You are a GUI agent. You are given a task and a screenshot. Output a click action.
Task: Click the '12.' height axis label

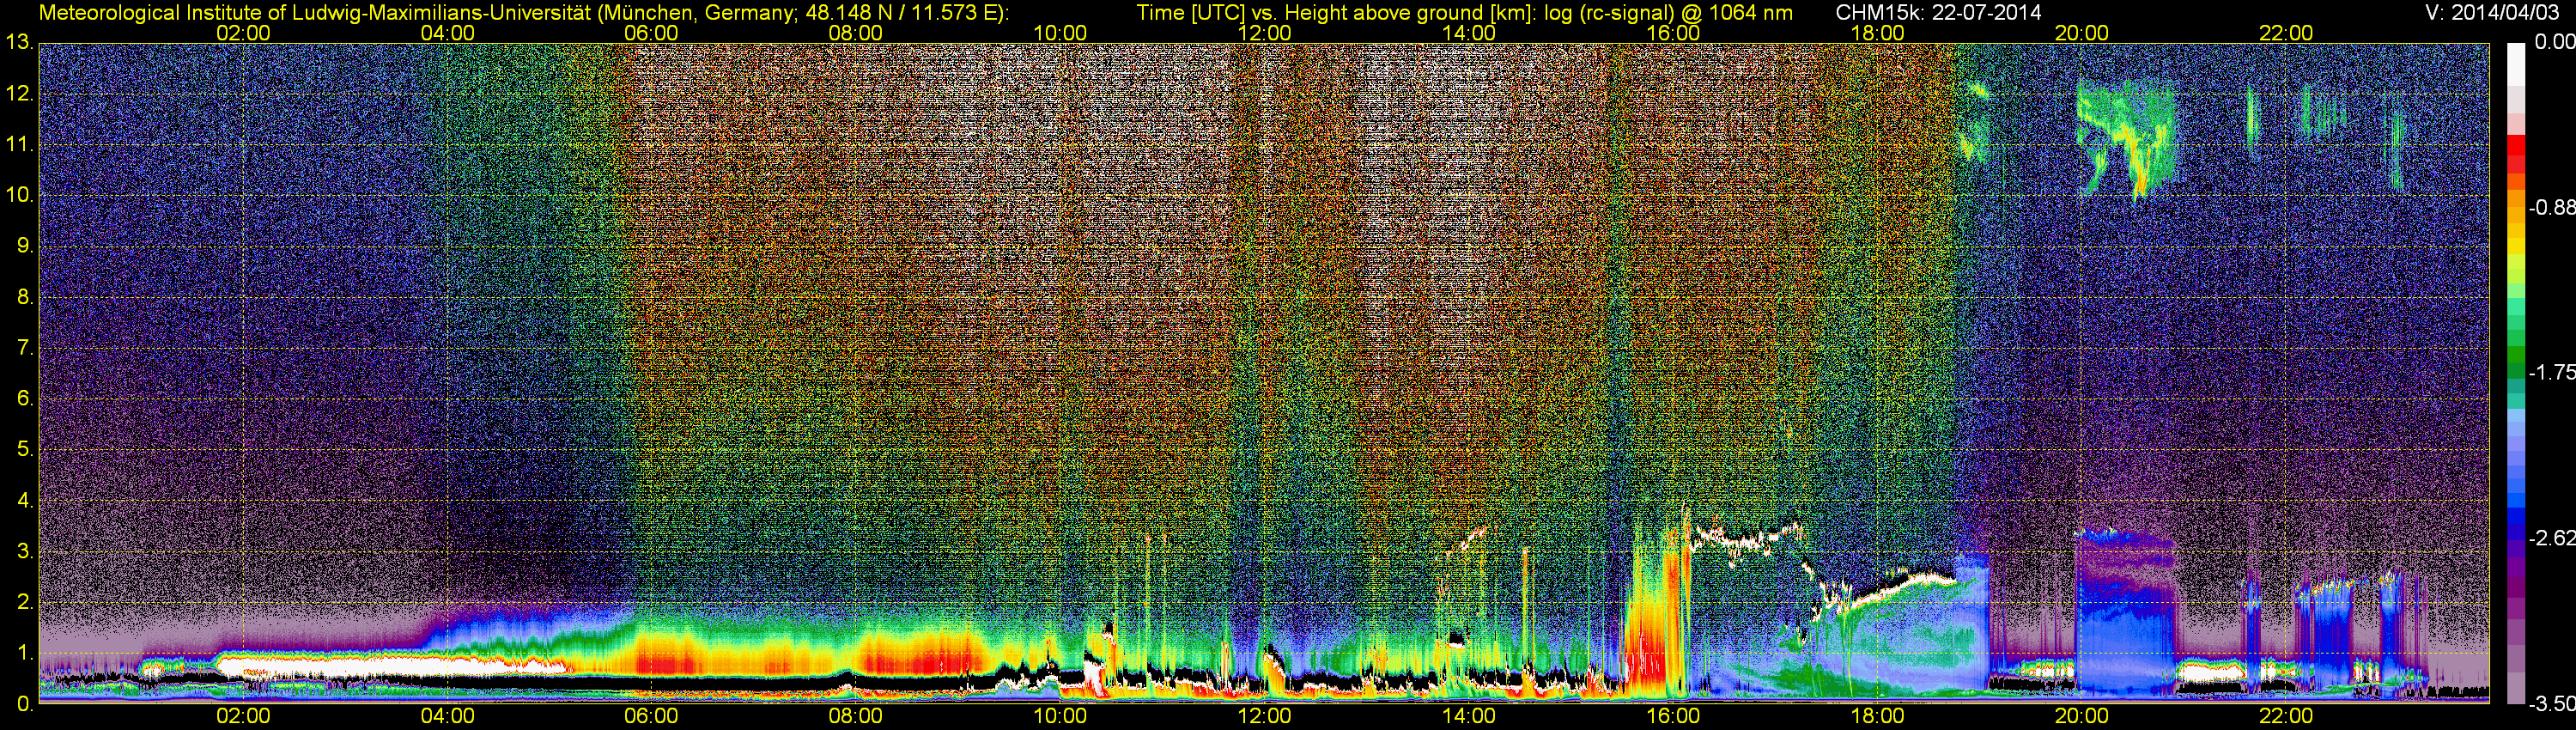[20, 94]
